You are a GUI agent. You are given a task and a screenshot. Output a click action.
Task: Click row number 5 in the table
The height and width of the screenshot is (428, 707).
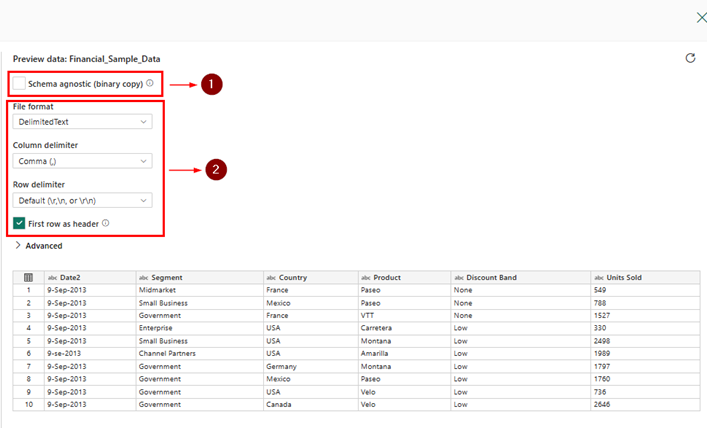point(29,341)
